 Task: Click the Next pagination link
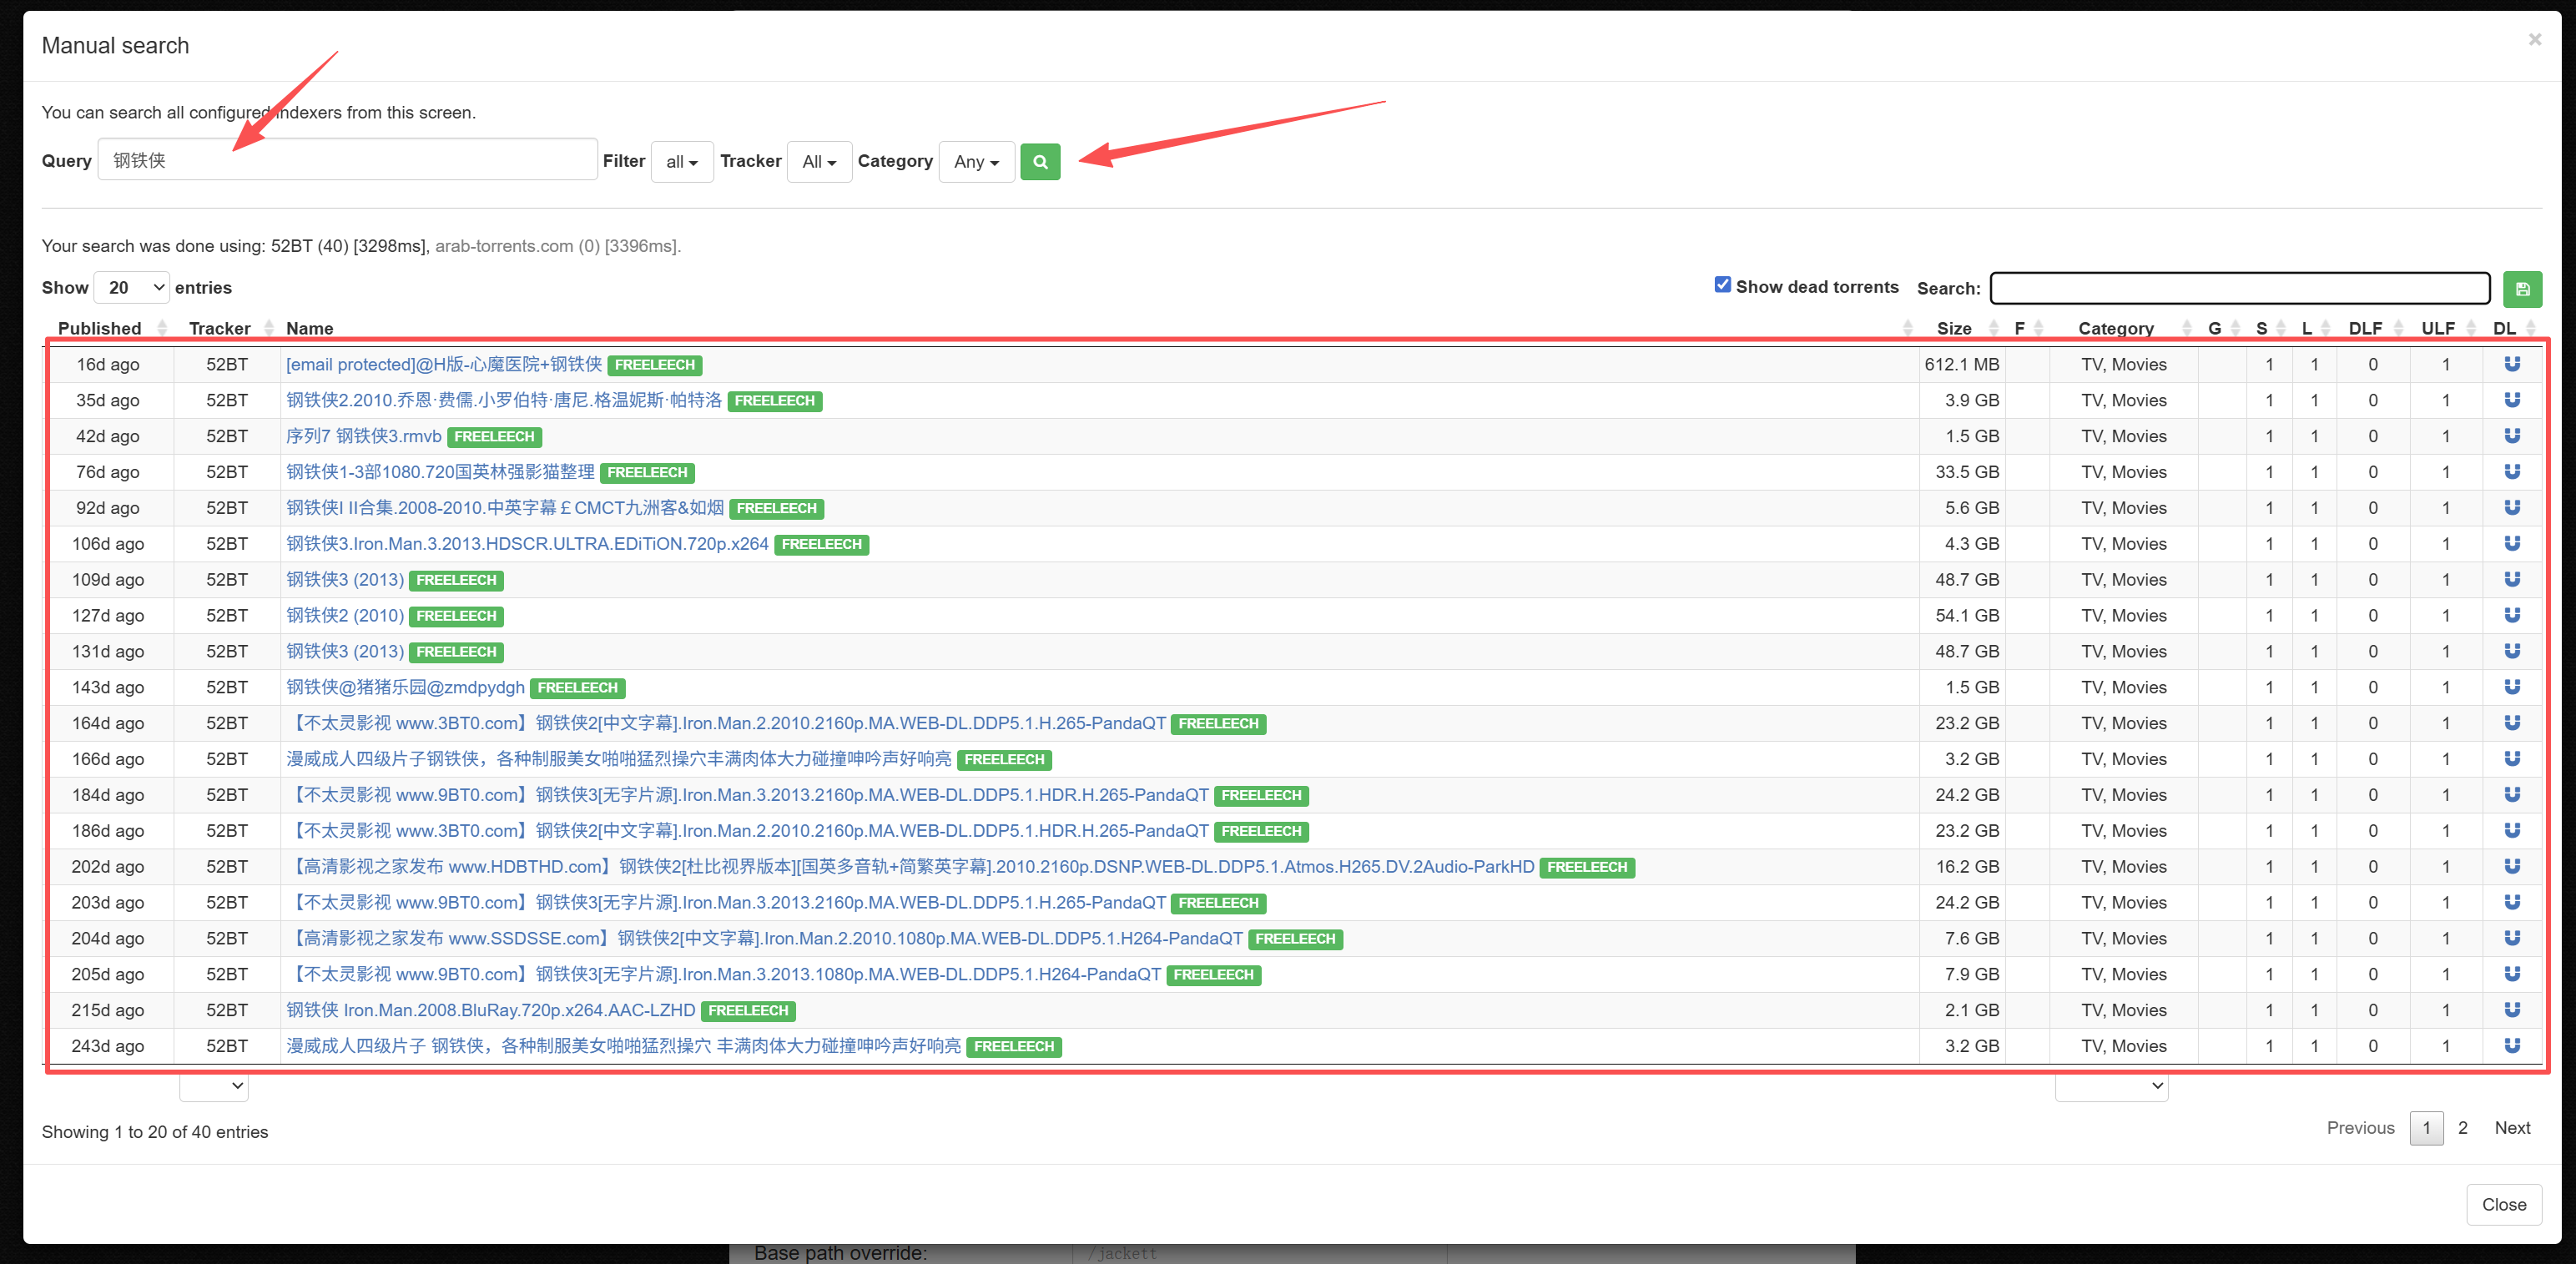2512,1128
